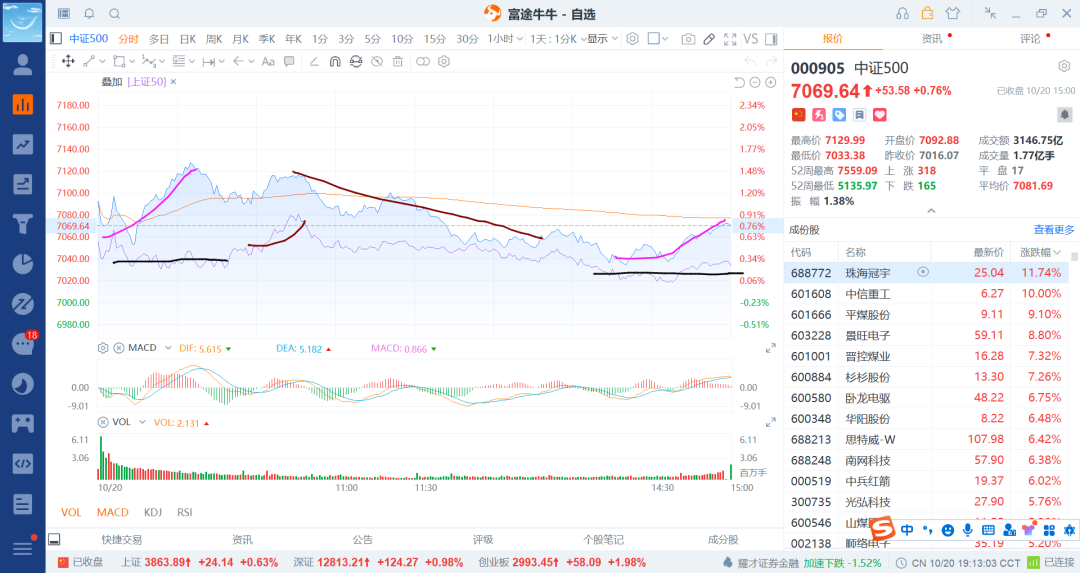Switch to the KDJ indicator tab
Screen dimensions: 1080x573
click(x=153, y=512)
